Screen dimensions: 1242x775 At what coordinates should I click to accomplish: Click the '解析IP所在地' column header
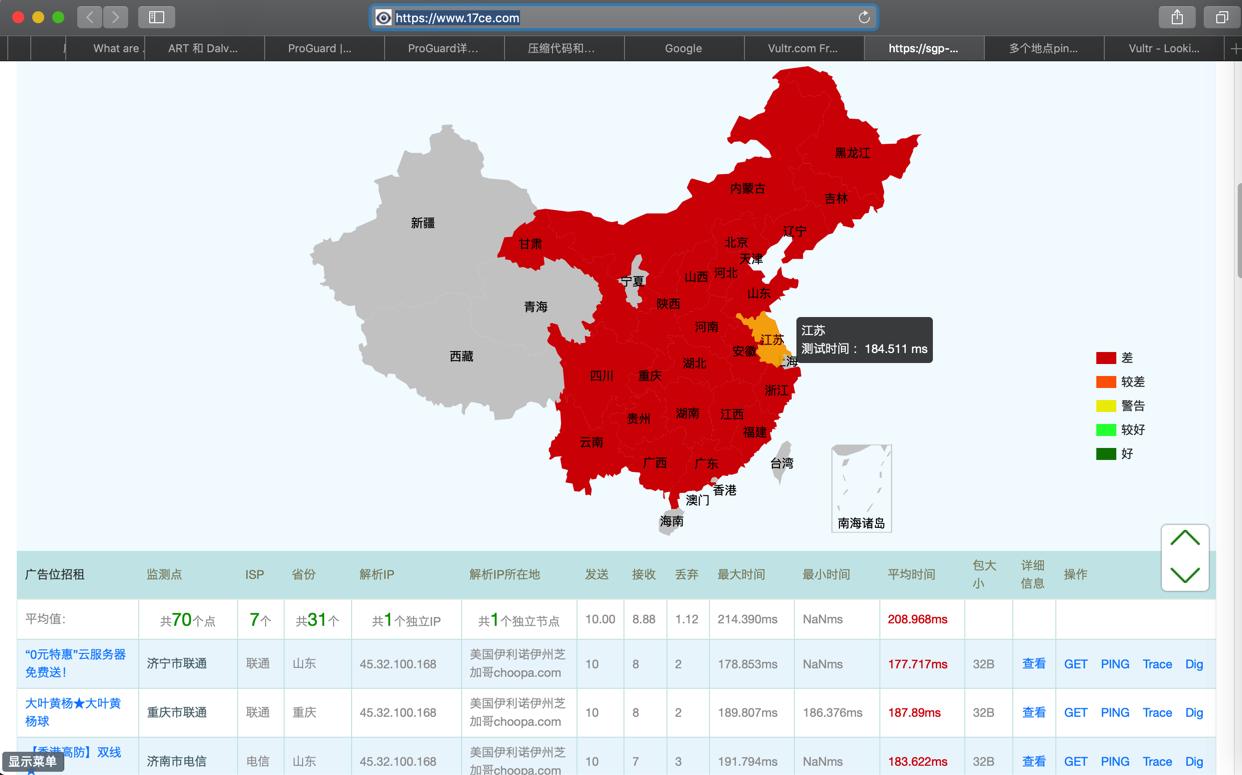tap(504, 575)
